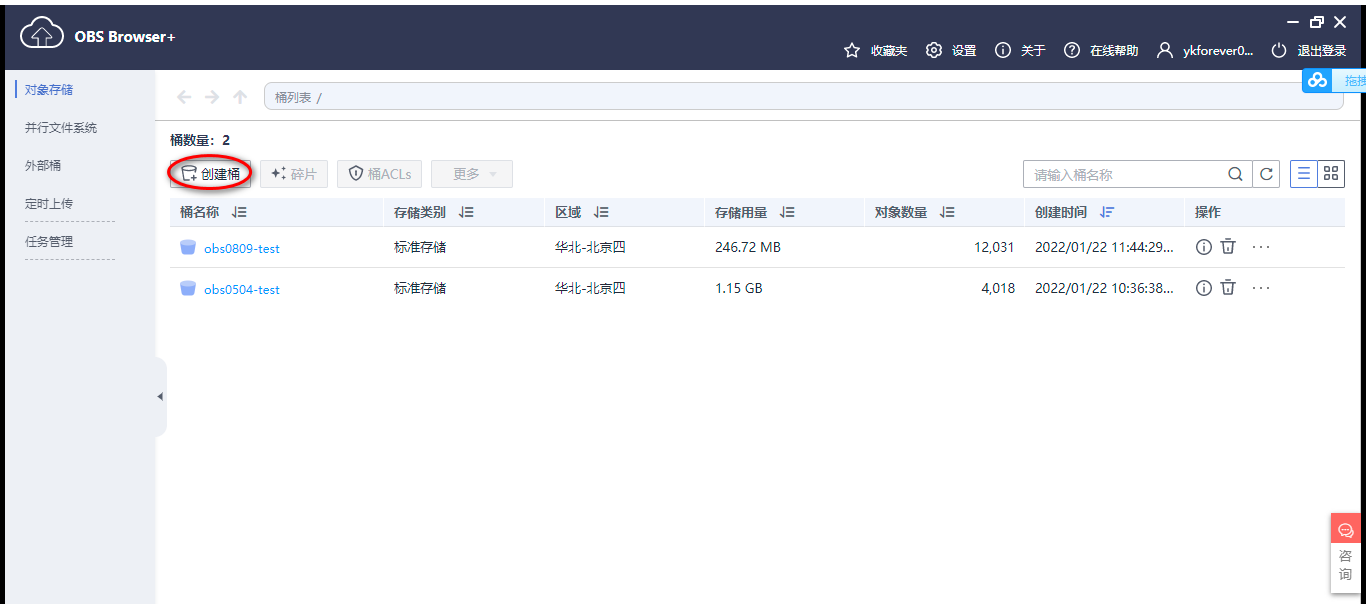Open more actions for obs0504-test
Screen dimensions: 1366x604
coord(1261,288)
